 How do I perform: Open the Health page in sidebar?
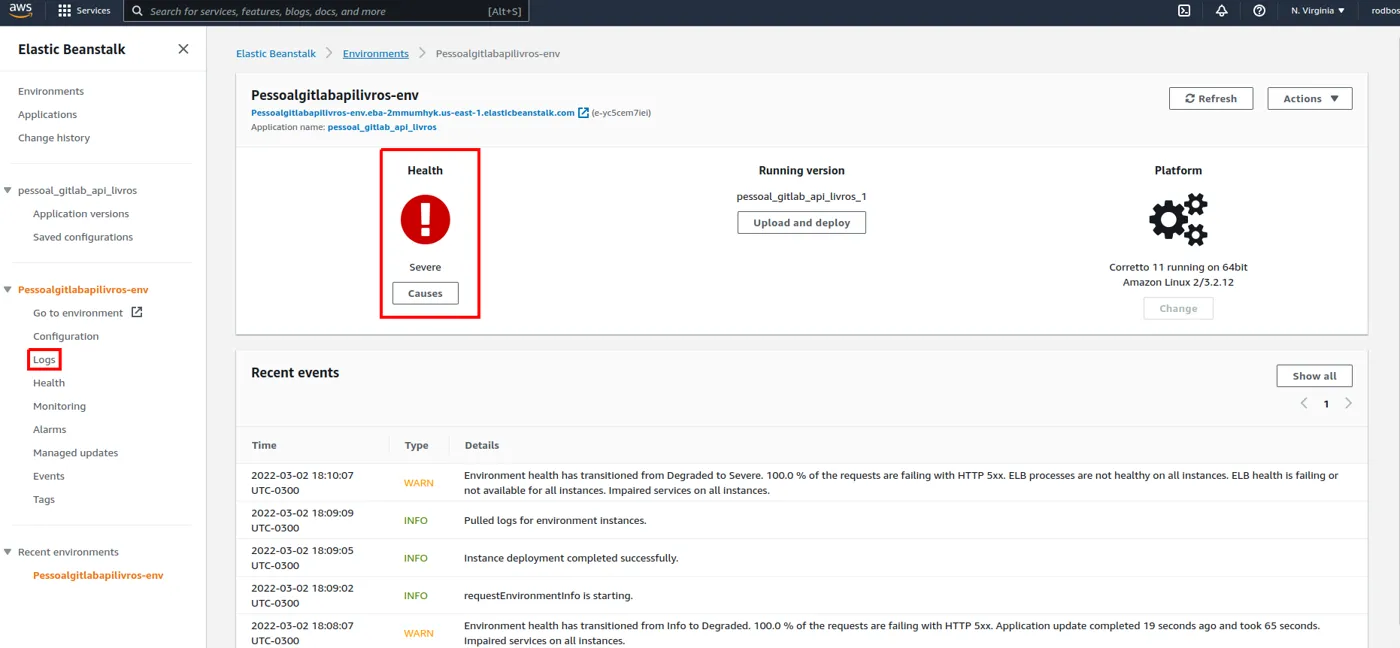[49, 383]
